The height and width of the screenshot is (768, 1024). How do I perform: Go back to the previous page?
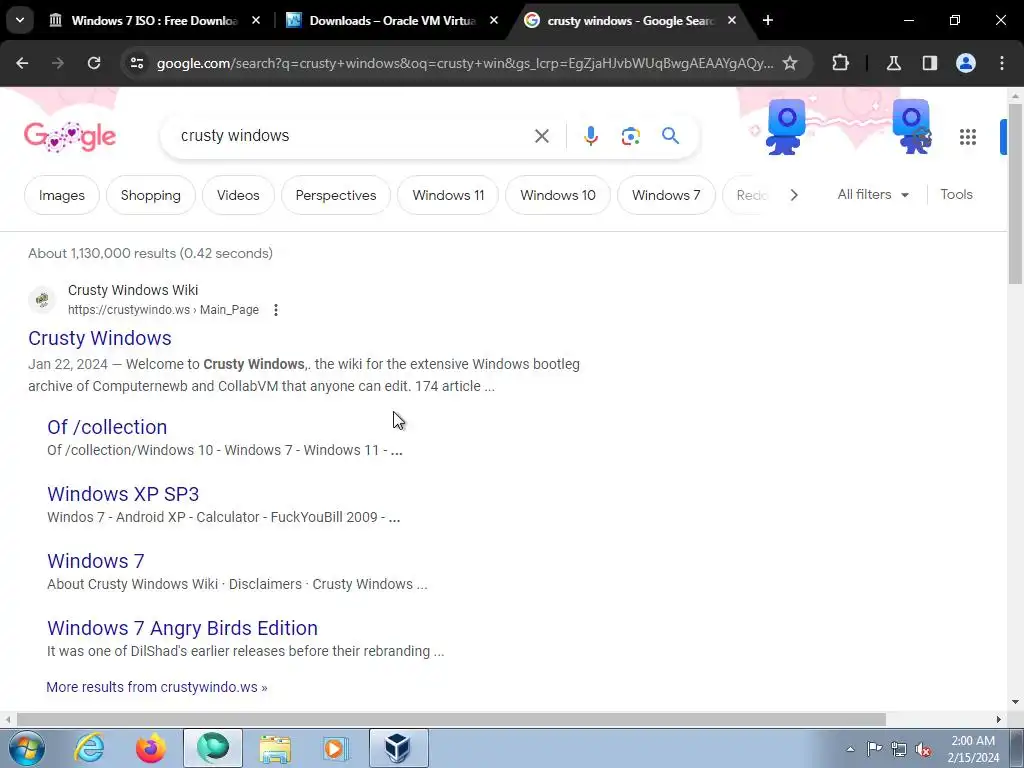[x=22, y=63]
